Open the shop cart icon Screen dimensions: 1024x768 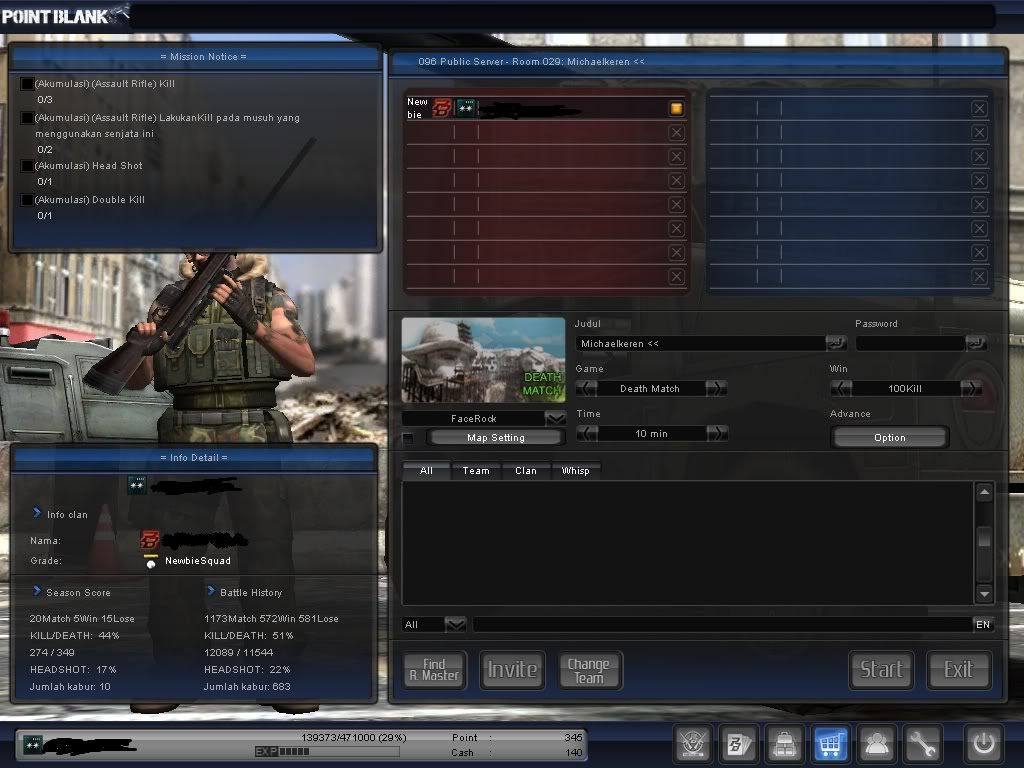(x=830, y=743)
